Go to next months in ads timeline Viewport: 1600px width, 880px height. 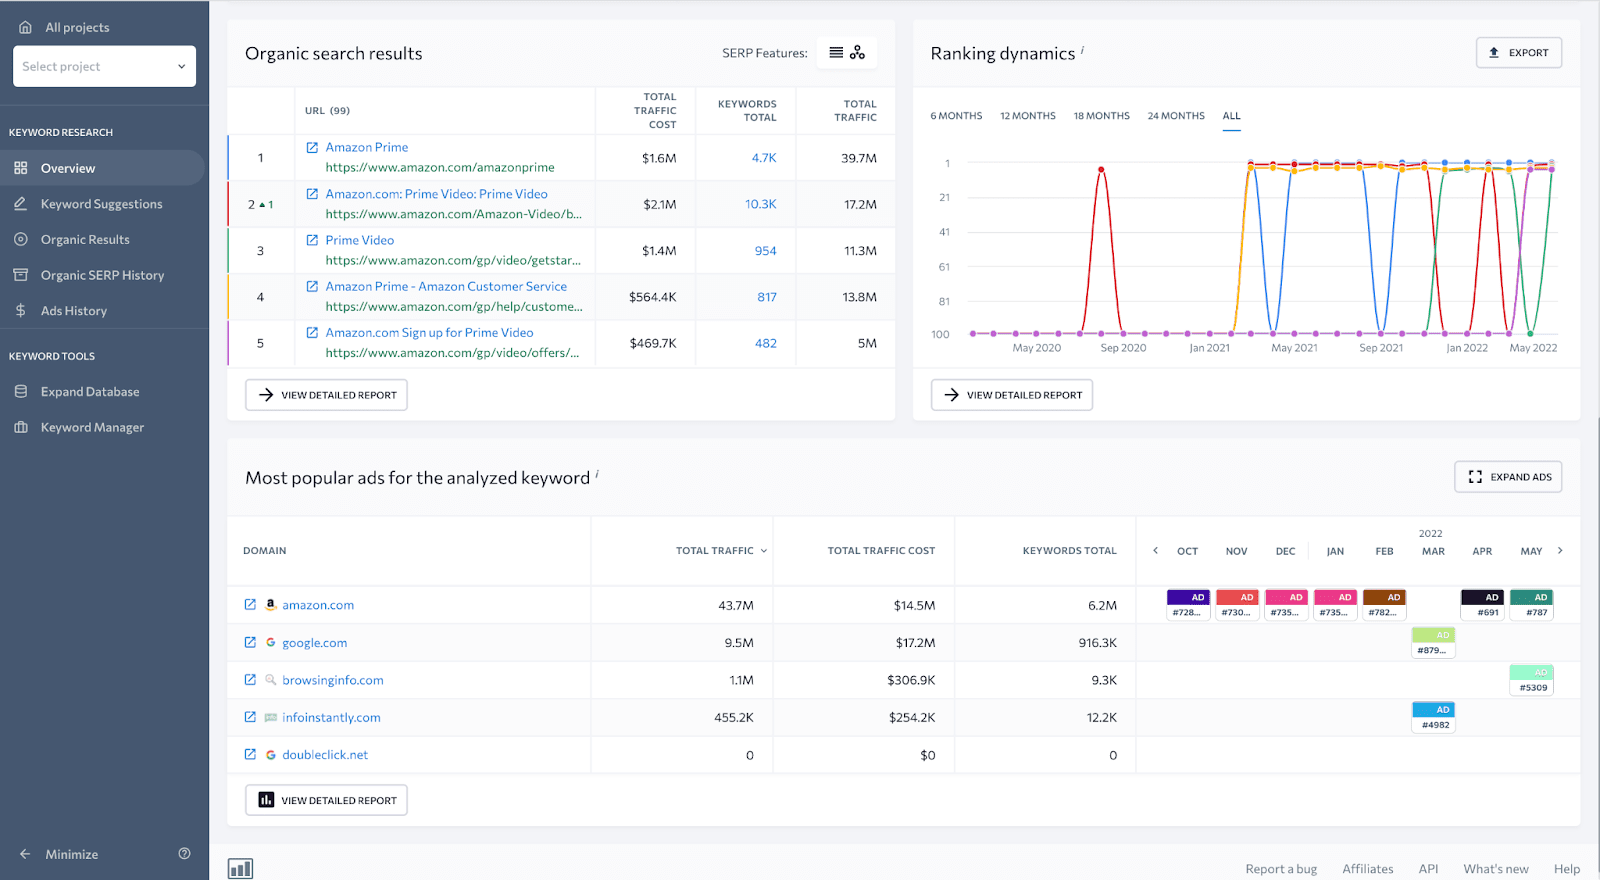[x=1560, y=551]
